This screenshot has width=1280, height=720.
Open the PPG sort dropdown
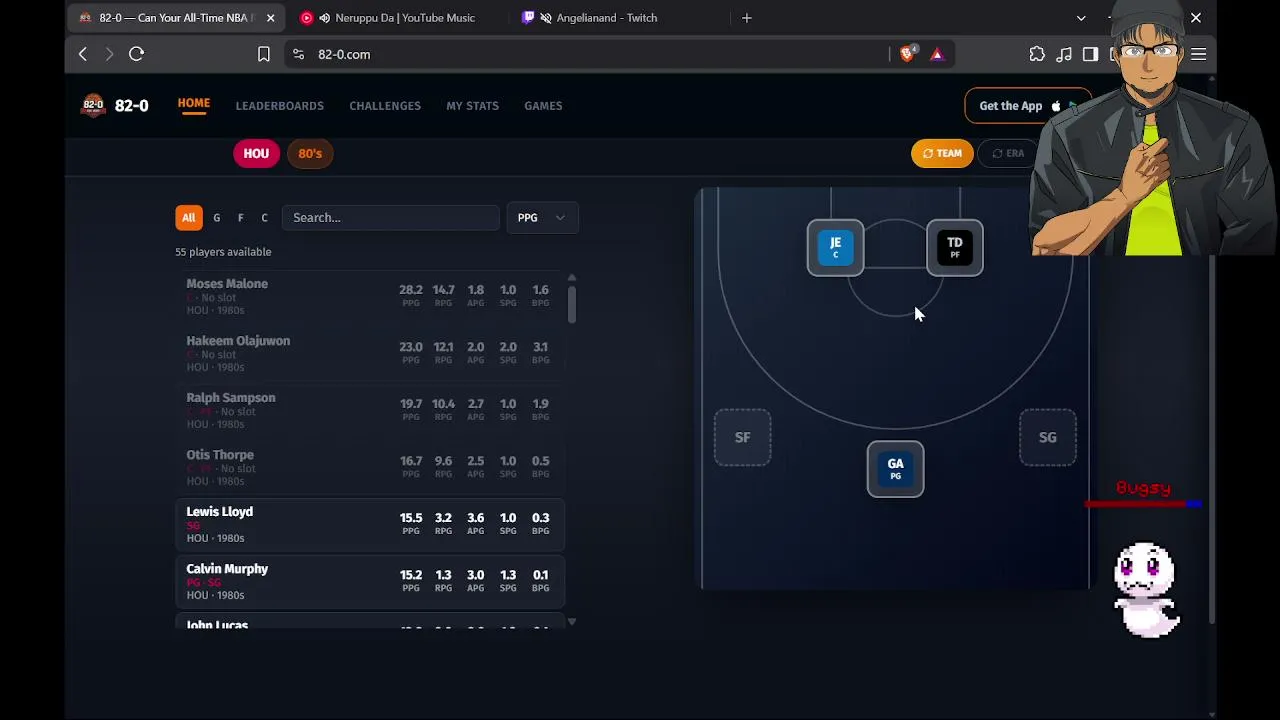click(542, 218)
